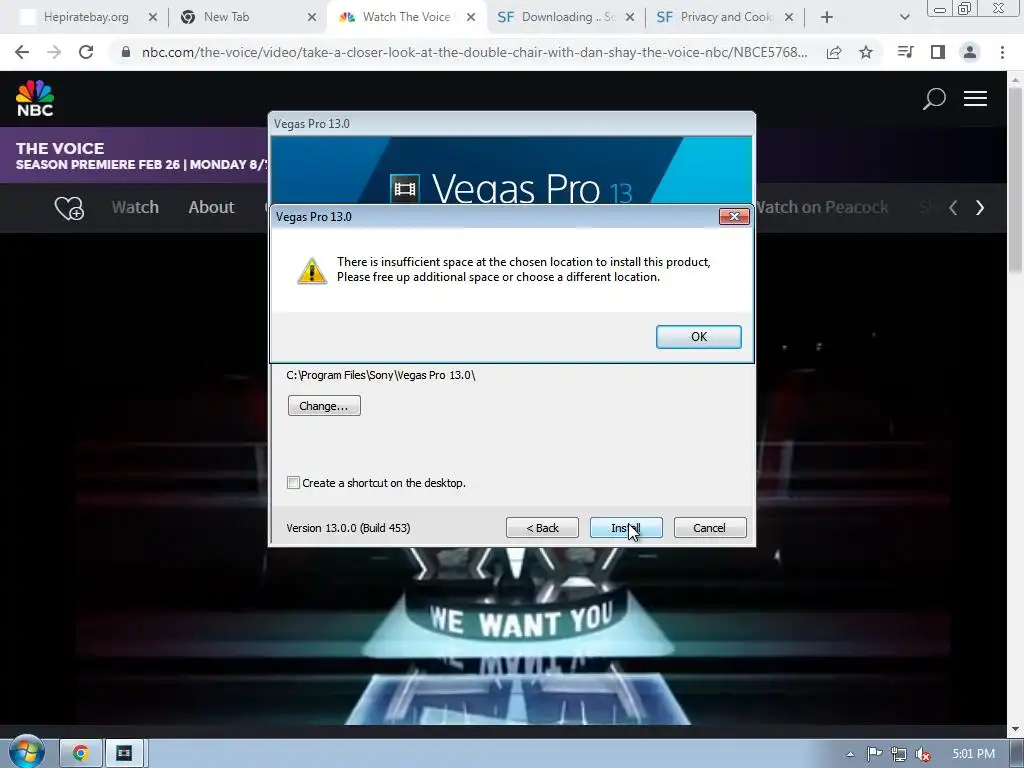The width and height of the screenshot is (1024, 768).
Task: Select the Watch The Voice tab
Action: click(406, 17)
